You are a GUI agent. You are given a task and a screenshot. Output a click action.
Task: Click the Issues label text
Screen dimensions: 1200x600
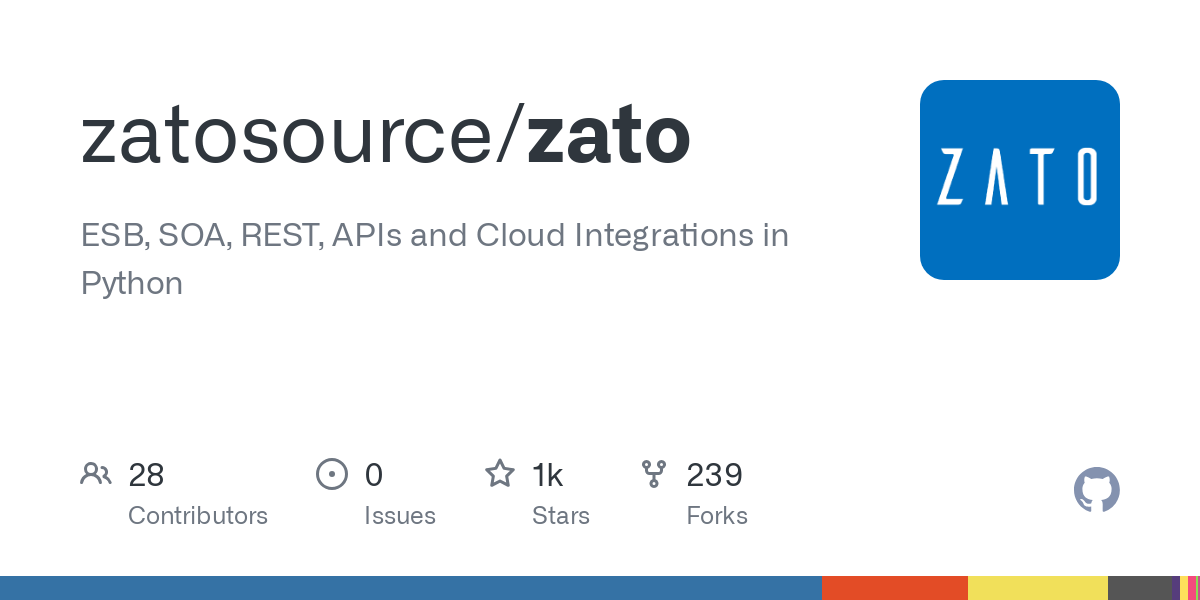[x=400, y=516]
